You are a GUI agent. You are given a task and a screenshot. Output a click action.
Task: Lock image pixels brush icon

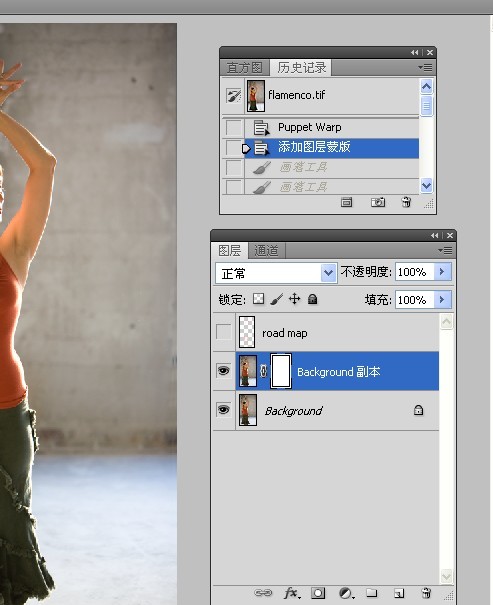pos(276,299)
